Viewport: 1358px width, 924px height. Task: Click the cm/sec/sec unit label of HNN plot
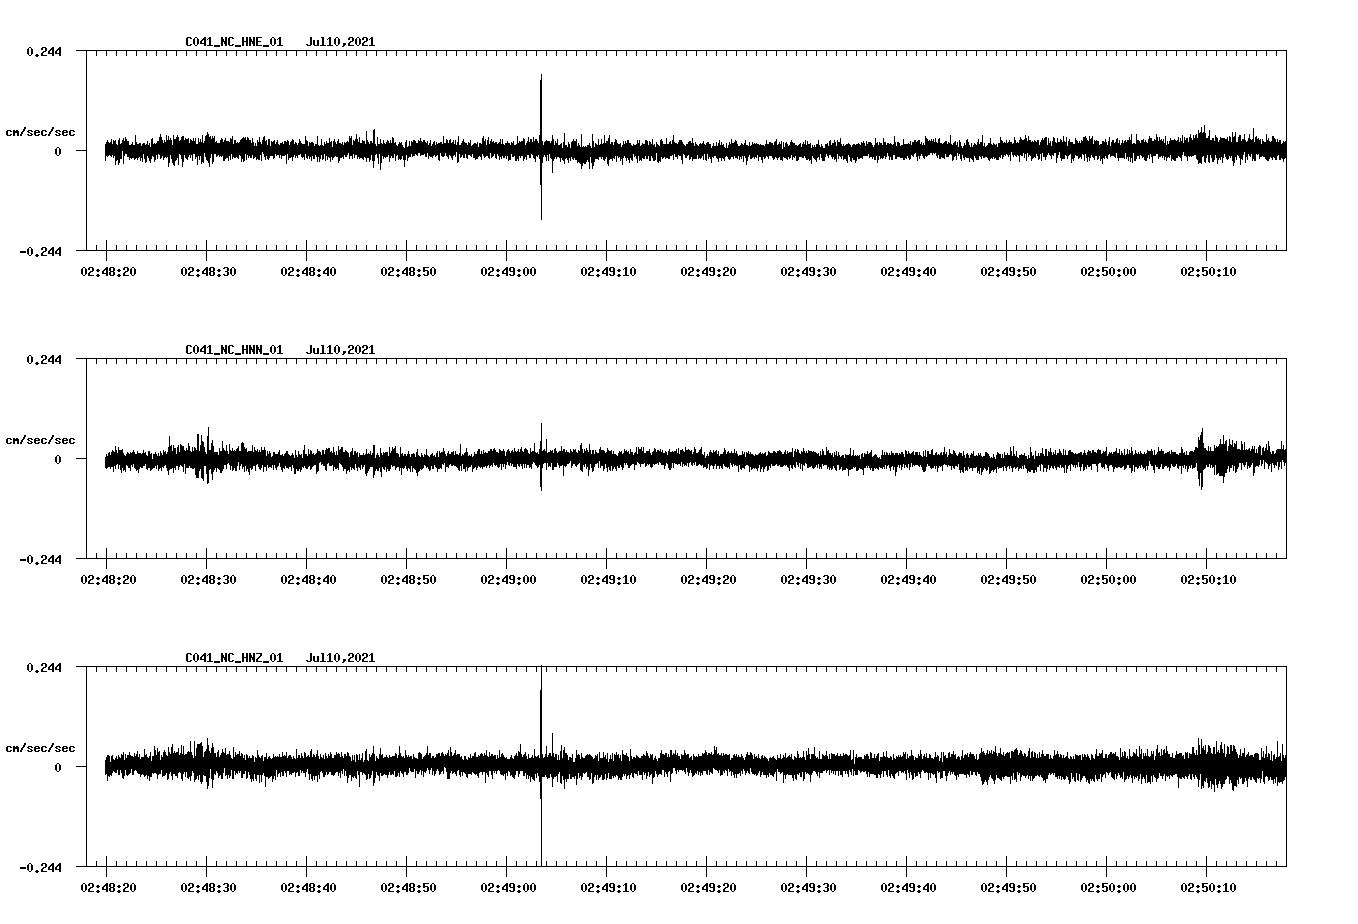(x=40, y=440)
